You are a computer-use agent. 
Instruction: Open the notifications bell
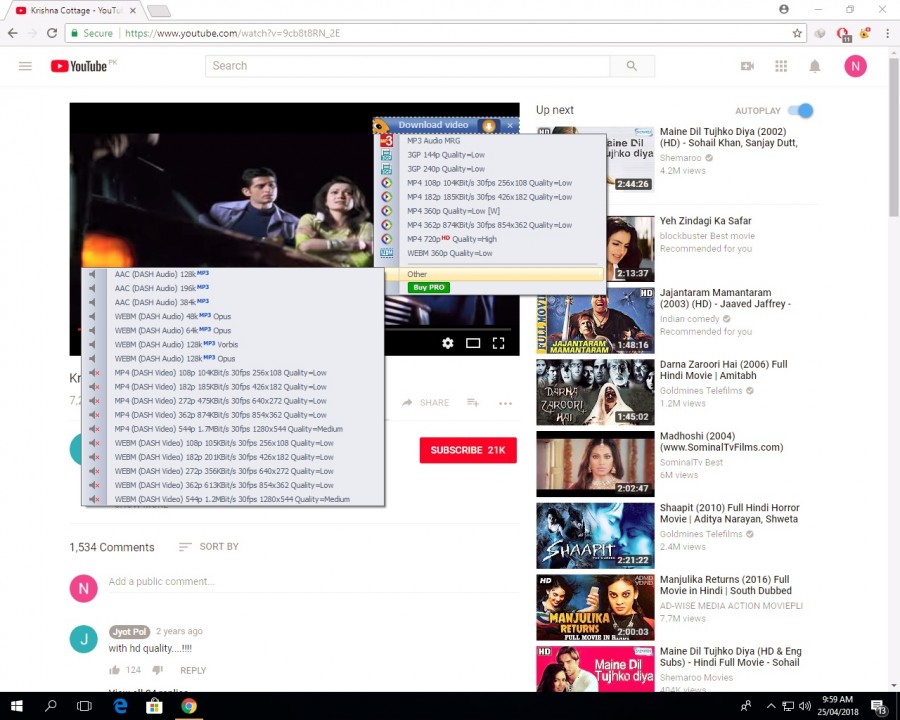[814, 66]
